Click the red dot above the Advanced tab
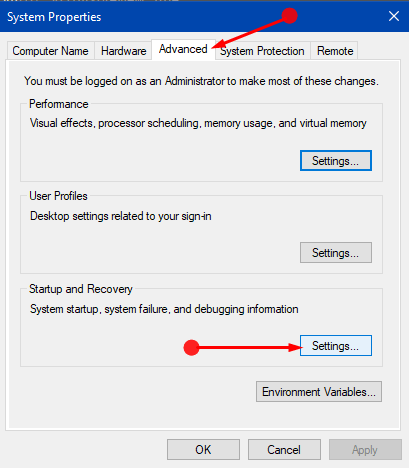This screenshot has width=409, height=468. [x=289, y=16]
